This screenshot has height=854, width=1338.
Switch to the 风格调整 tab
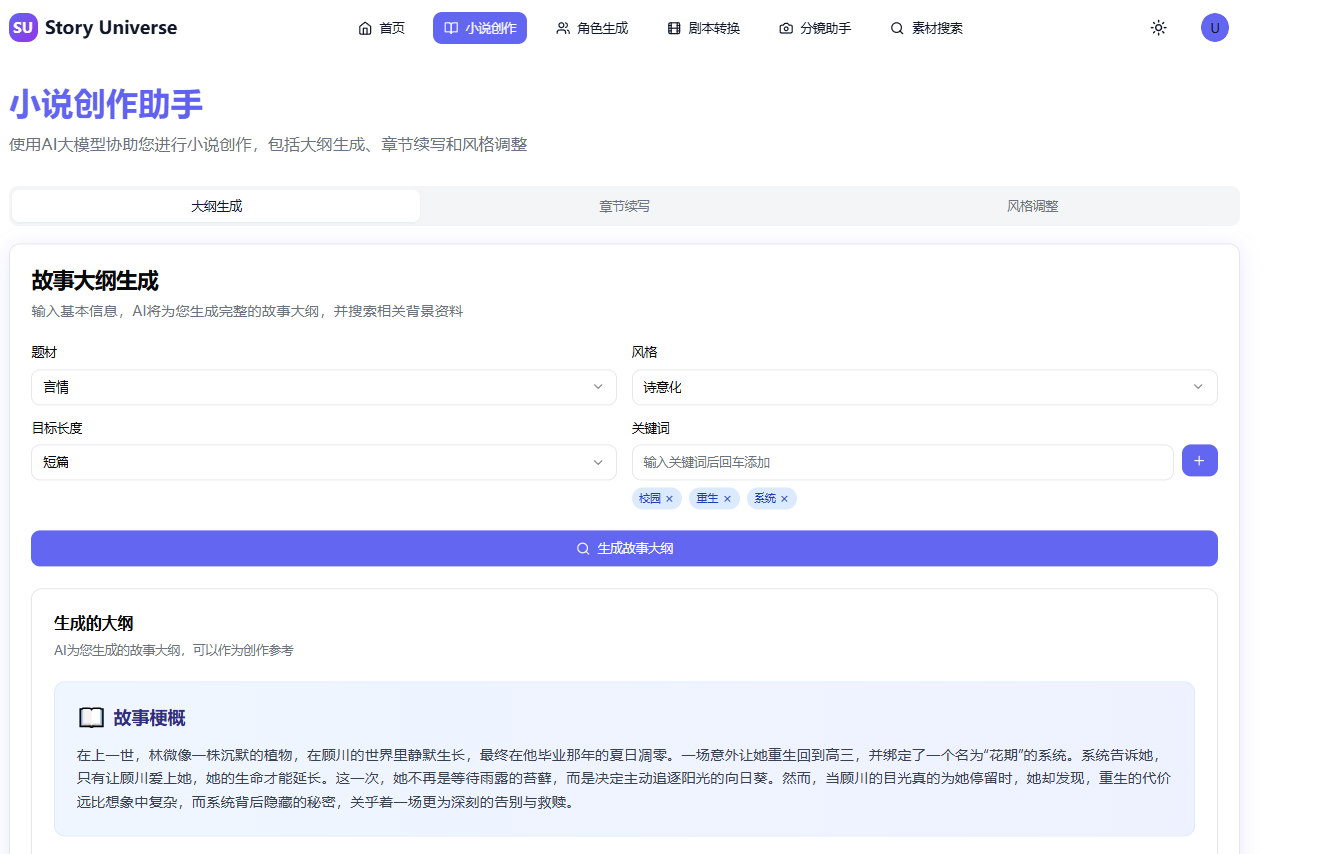pyautogui.click(x=1033, y=206)
